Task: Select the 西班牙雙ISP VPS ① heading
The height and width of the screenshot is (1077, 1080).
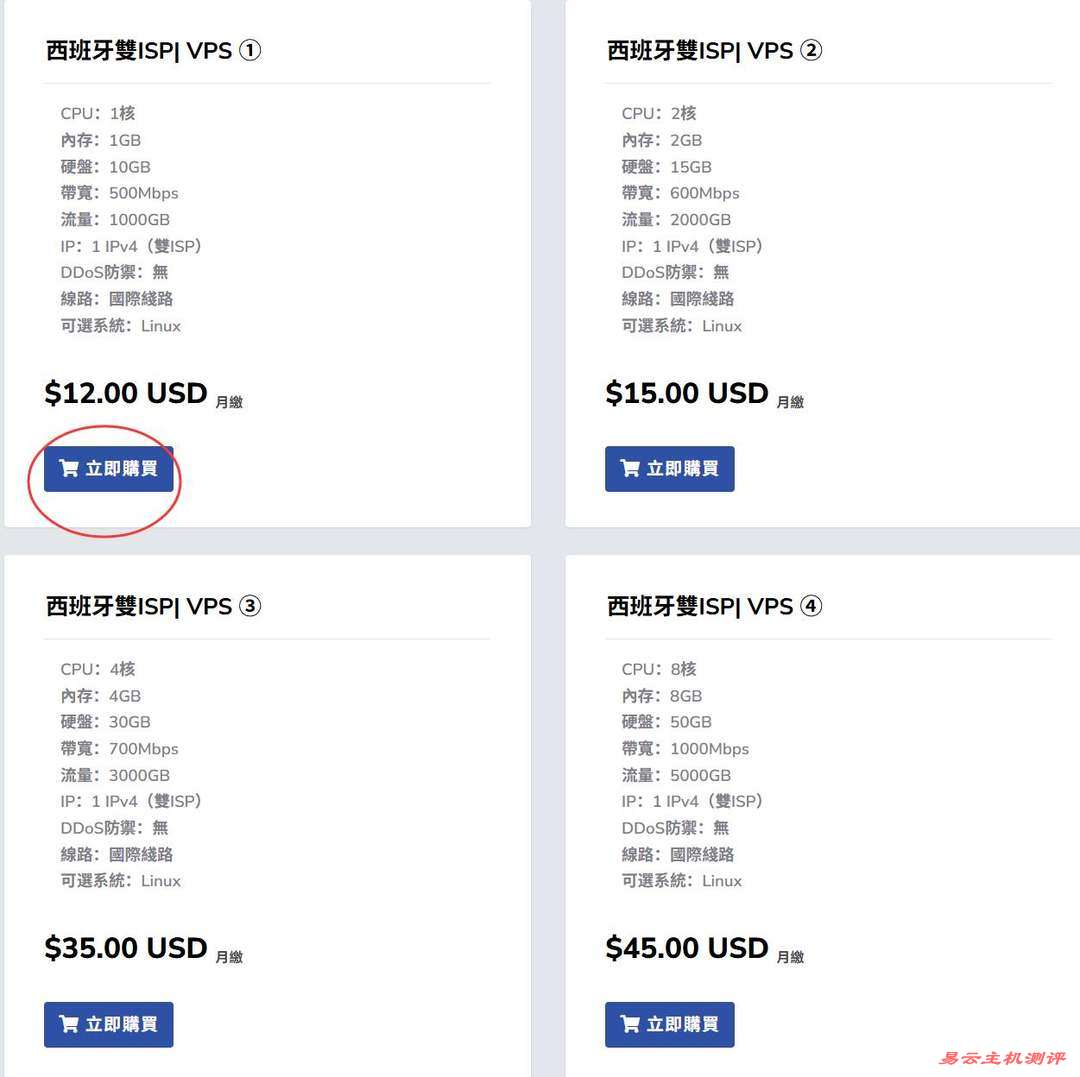Action: pos(151,50)
